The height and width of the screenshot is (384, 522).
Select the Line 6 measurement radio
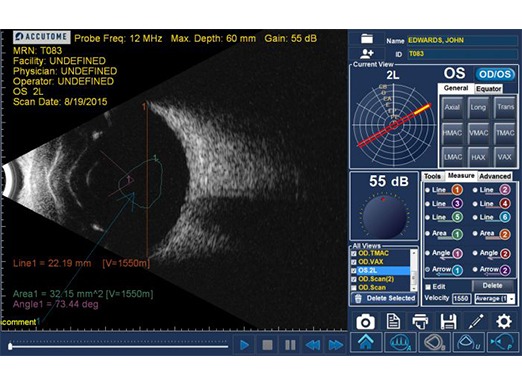(475, 217)
